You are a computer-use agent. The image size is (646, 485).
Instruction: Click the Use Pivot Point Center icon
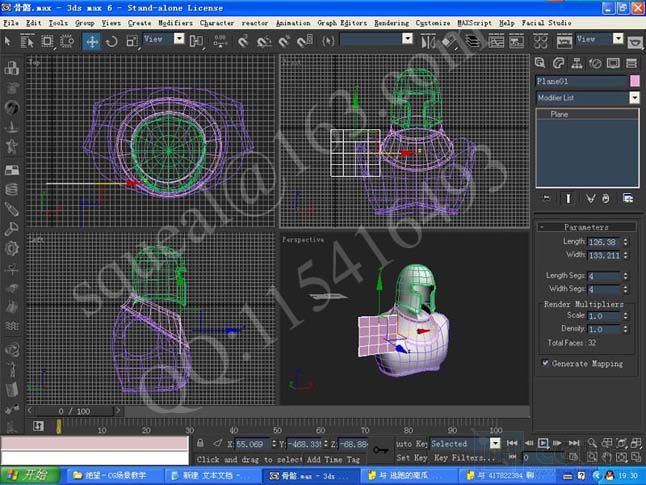click(196, 41)
